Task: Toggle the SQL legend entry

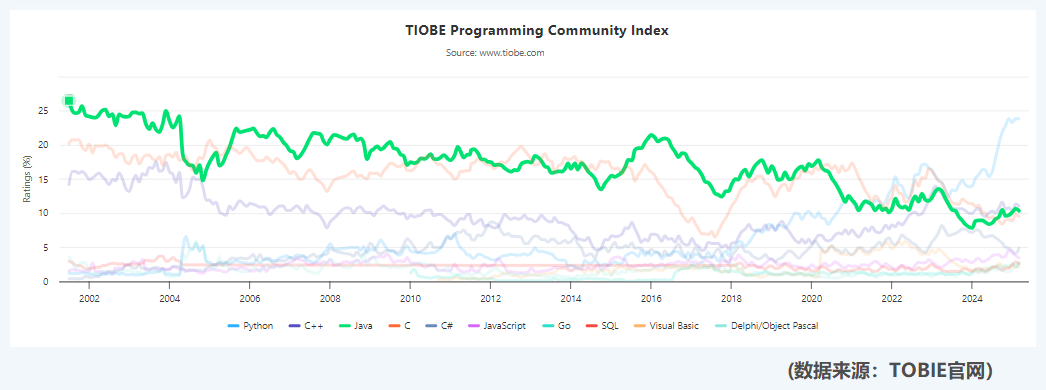Action: [x=601, y=326]
